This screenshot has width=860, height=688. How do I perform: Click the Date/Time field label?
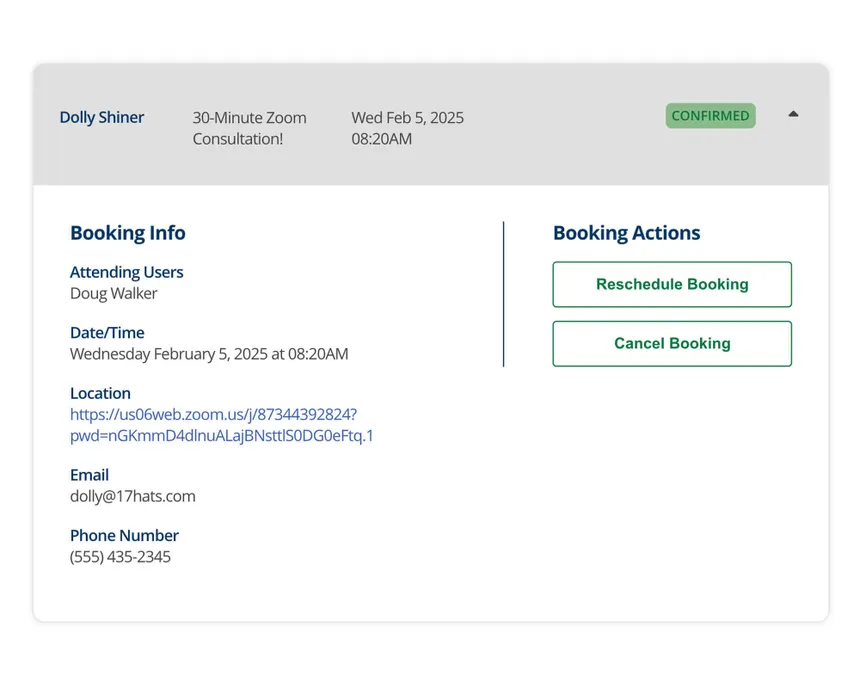tap(107, 333)
